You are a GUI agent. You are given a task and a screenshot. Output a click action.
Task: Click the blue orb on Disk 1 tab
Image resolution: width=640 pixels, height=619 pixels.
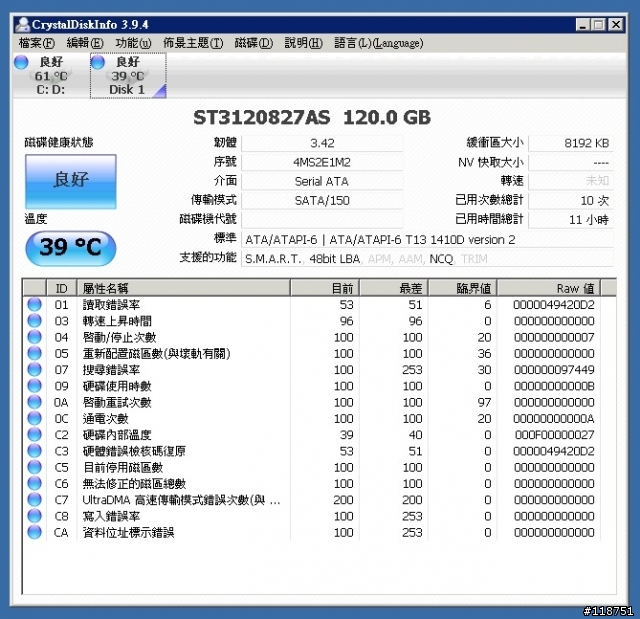click(x=98, y=62)
